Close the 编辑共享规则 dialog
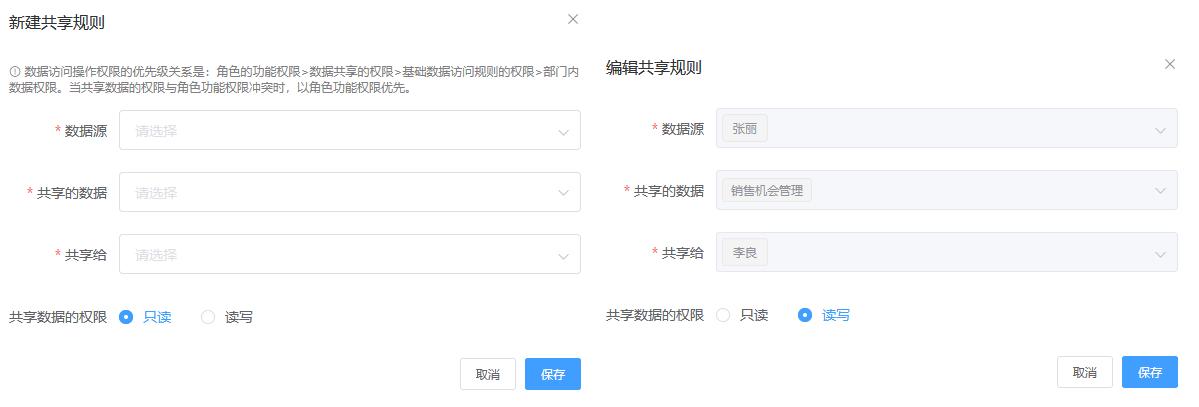The image size is (1199, 407). click(1169, 64)
